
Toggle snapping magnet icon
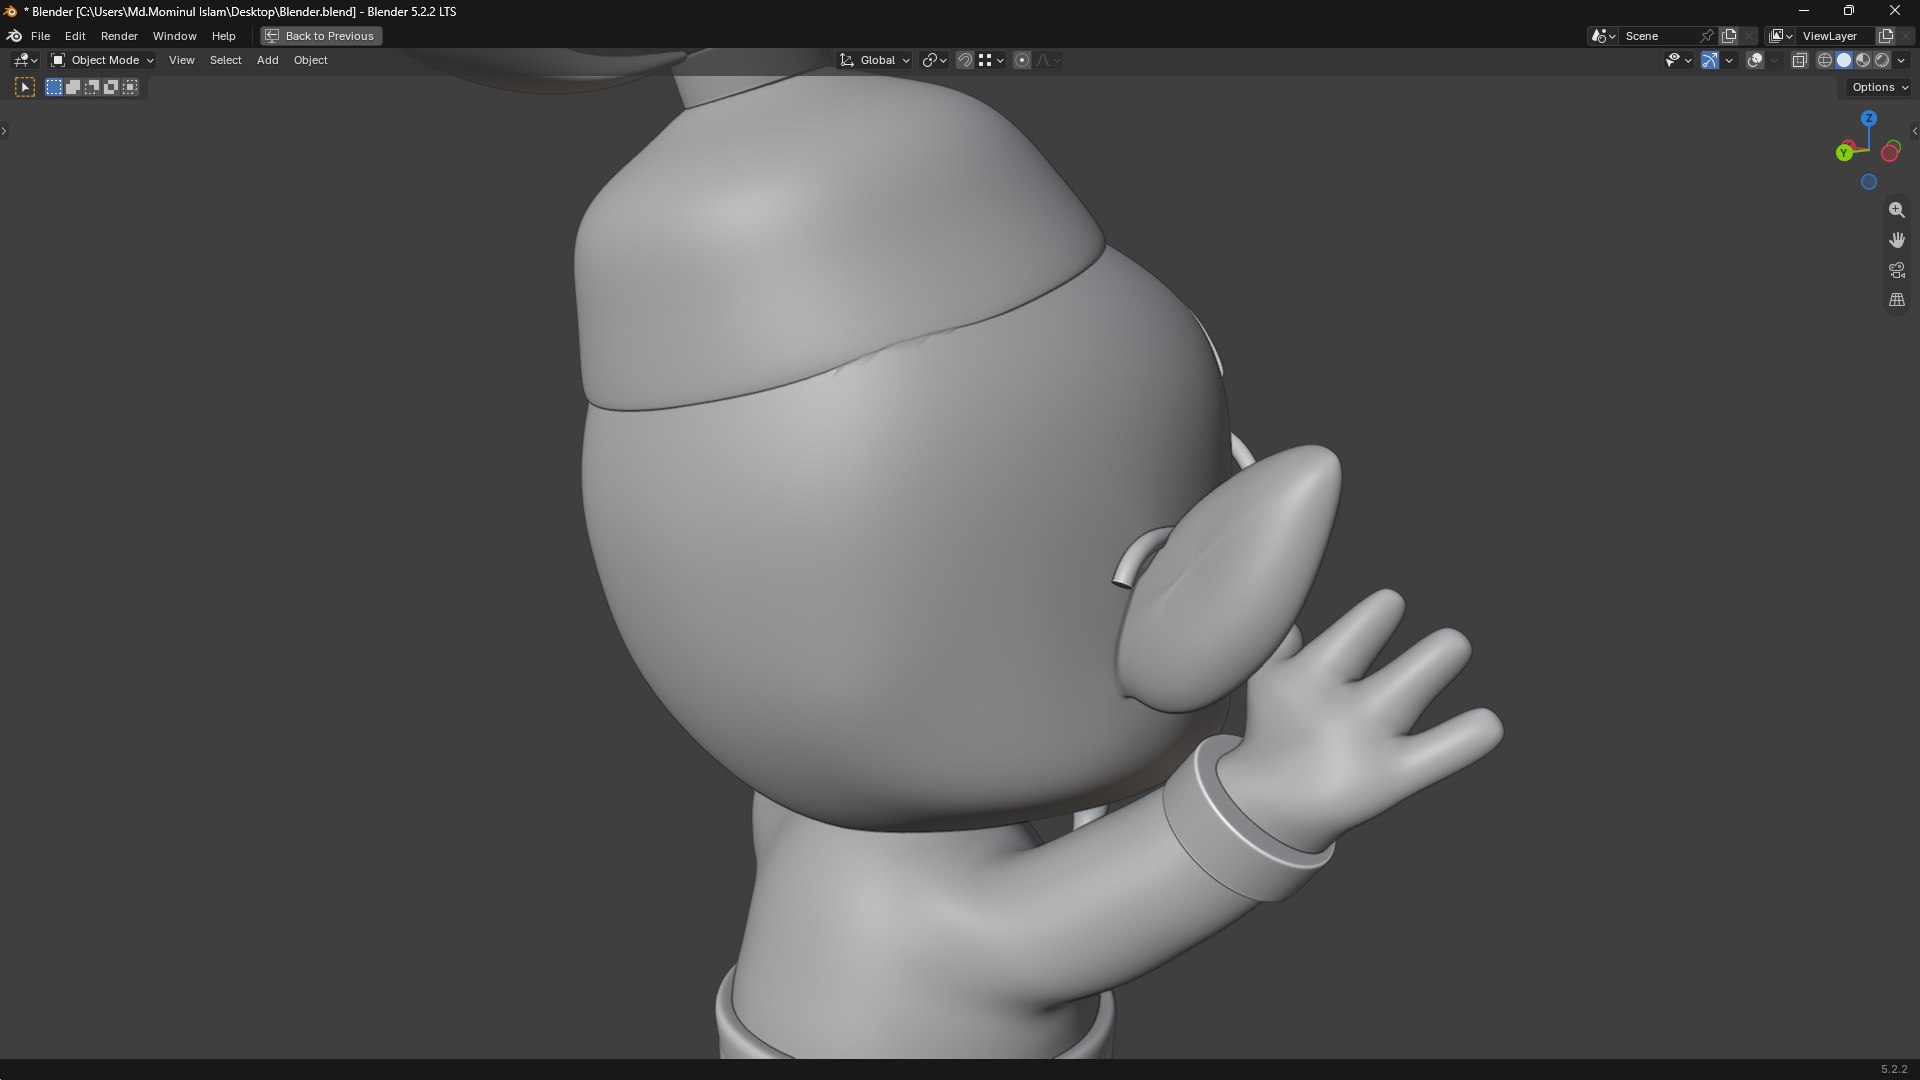click(965, 61)
